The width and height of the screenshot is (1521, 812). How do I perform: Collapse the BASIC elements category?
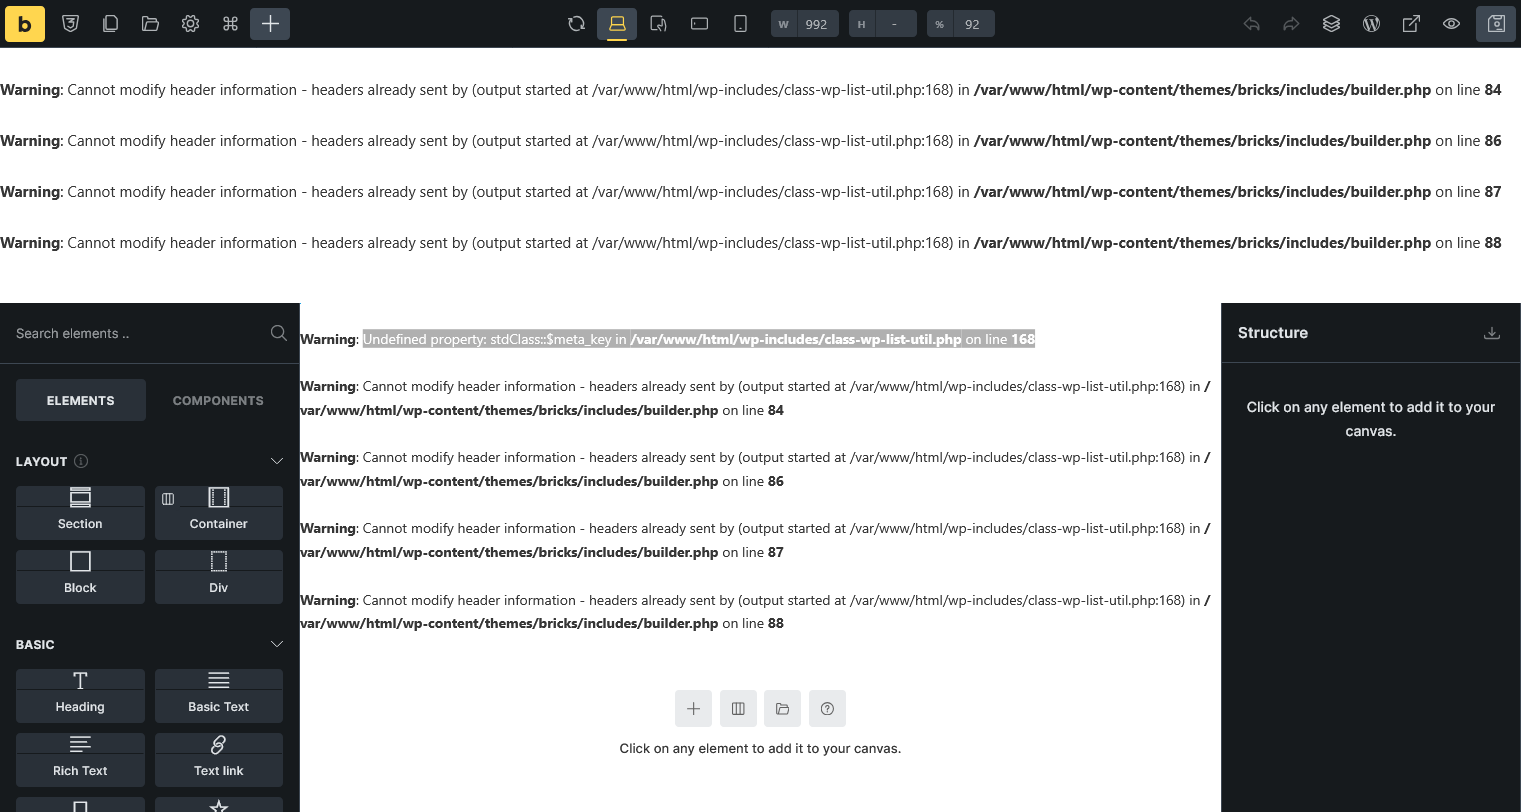[x=277, y=644]
